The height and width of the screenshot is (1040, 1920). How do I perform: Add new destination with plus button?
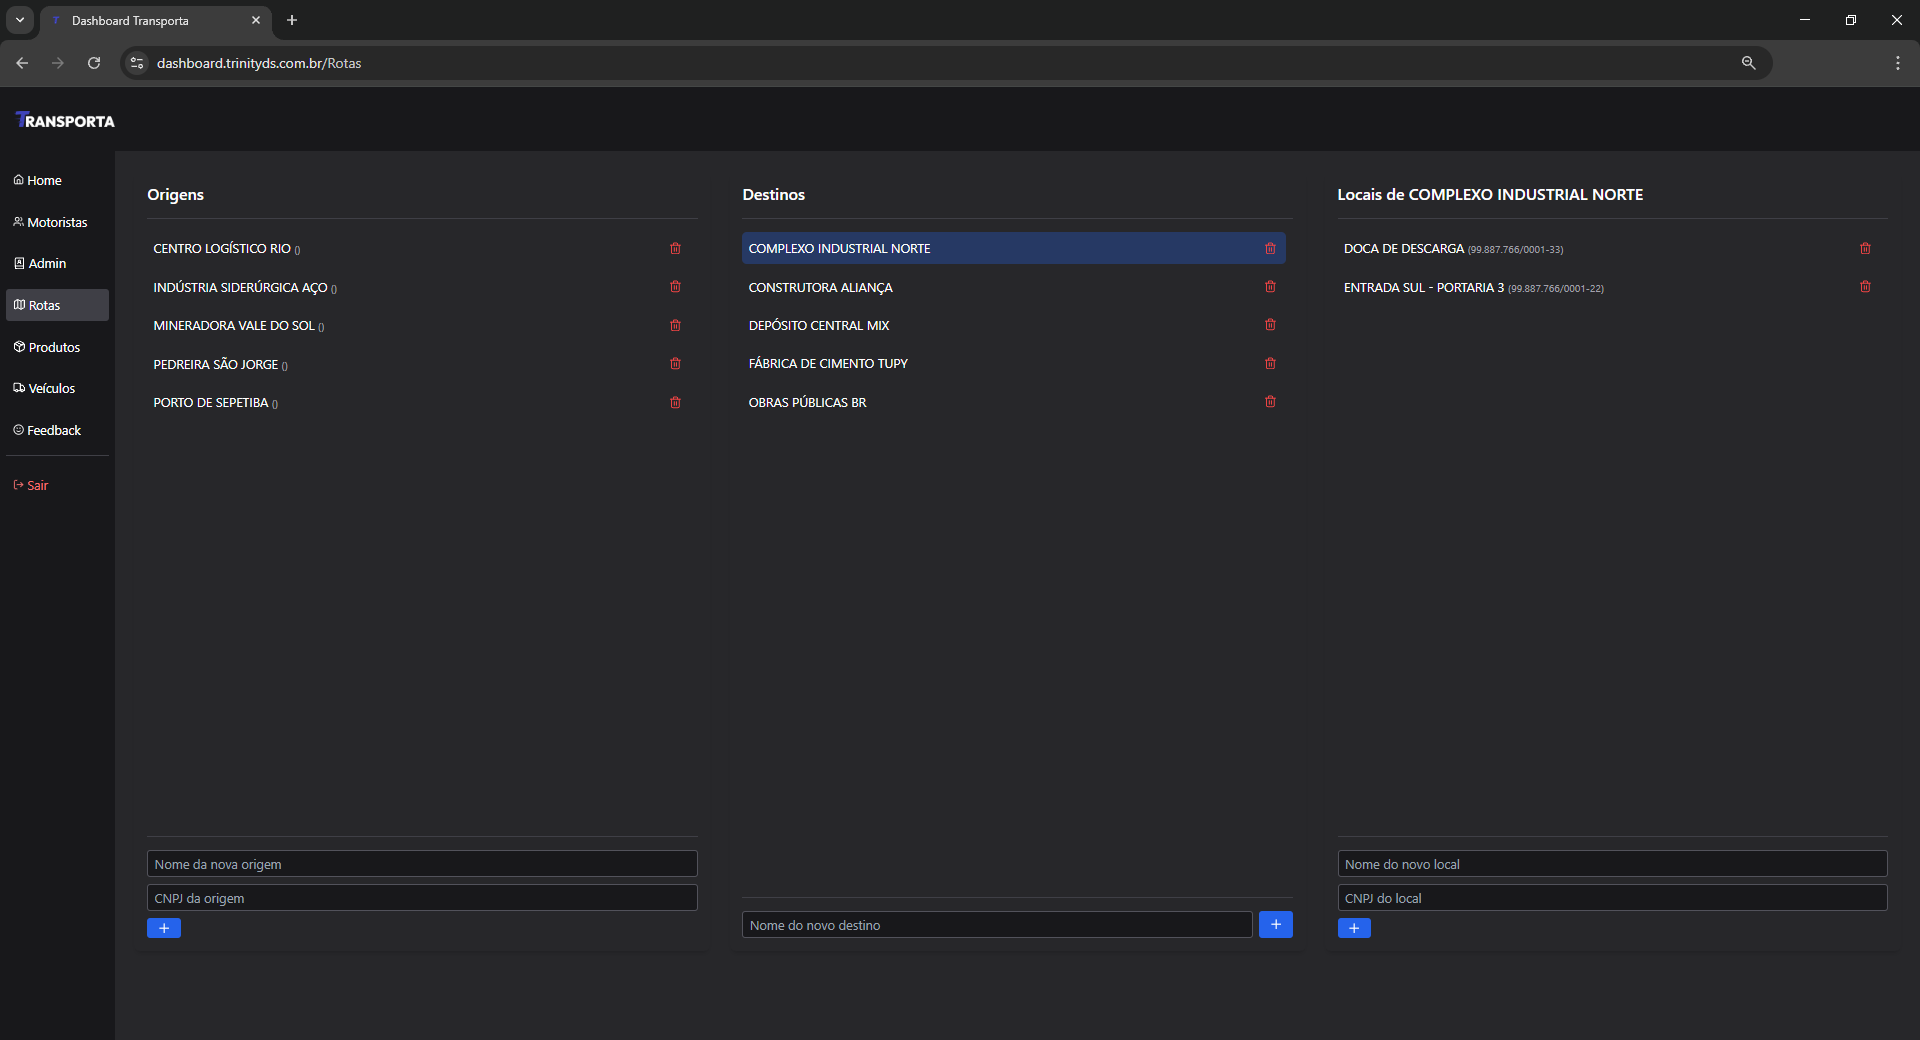click(x=1275, y=924)
